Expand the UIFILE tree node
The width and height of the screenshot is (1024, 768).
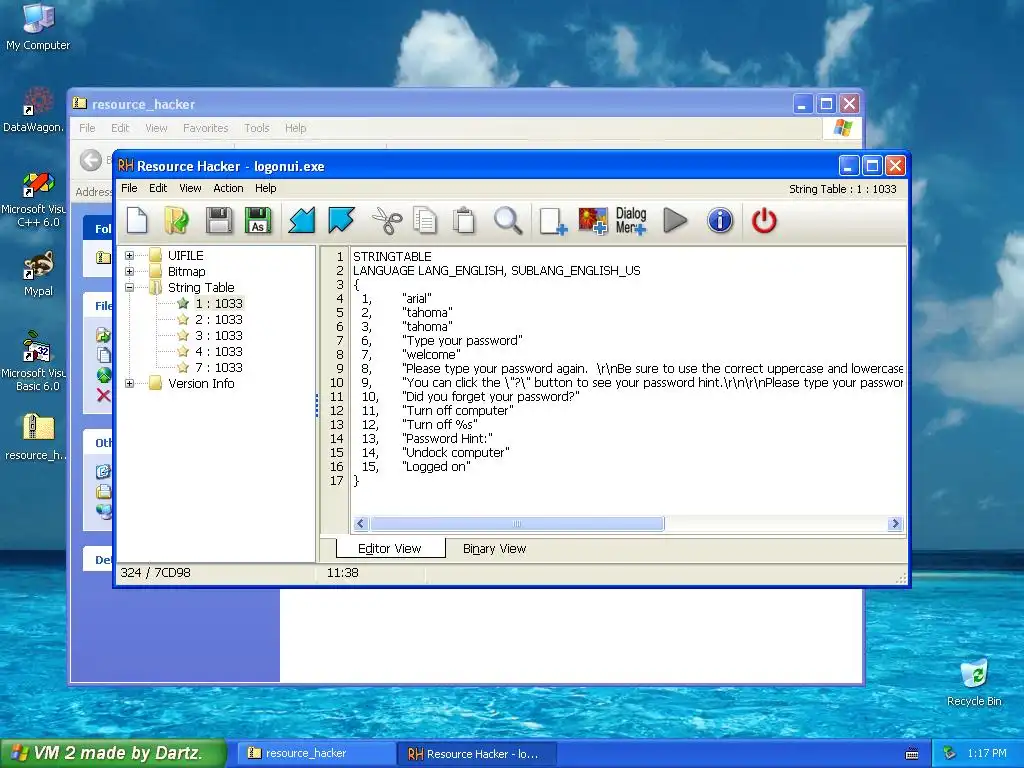click(x=129, y=255)
